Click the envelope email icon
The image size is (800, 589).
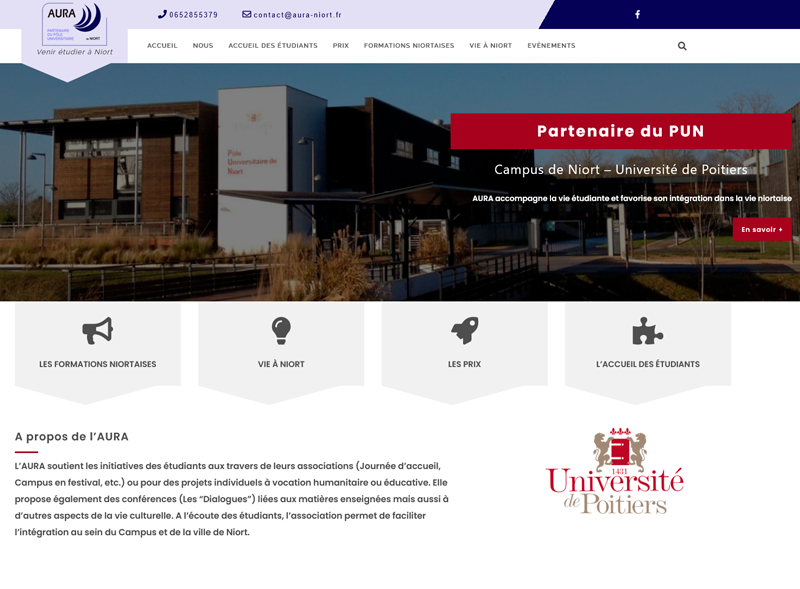[x=246, y=14]
